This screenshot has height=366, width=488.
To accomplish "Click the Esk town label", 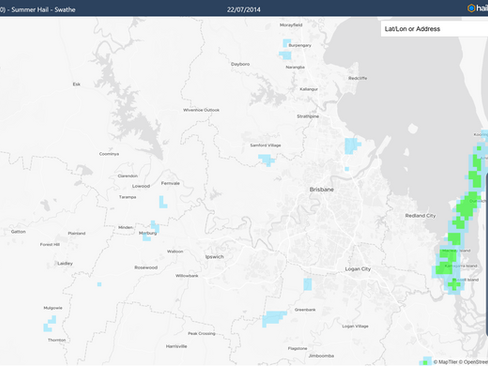I will coord(76,84).
